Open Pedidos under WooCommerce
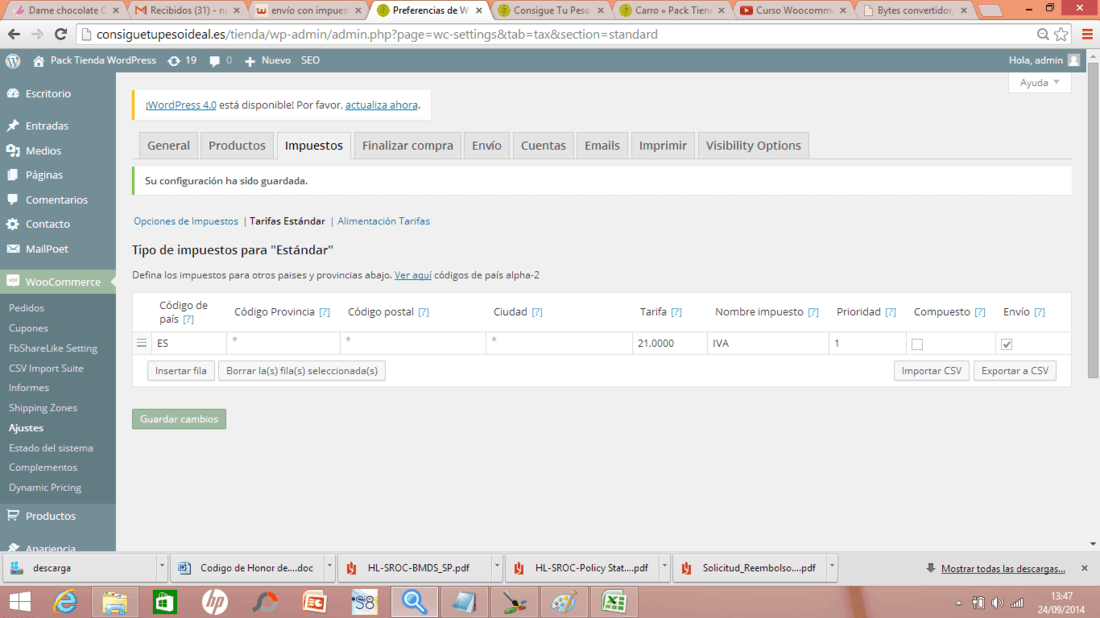The image size is (1100, 618). pyautogui.click(x=26, y=308)
